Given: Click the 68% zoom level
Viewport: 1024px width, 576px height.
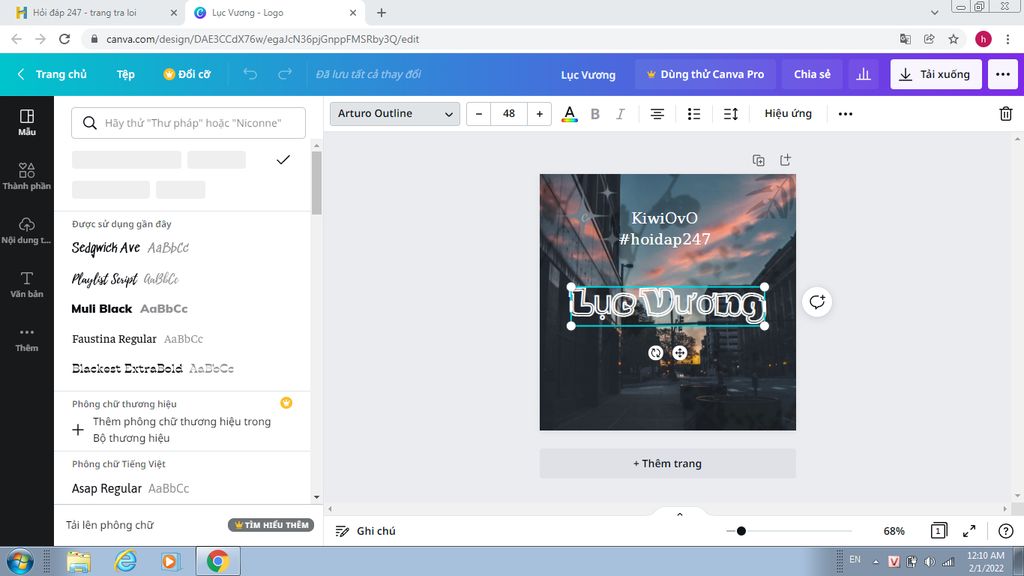Looking at the screenshot, I should tap(894, 531).
